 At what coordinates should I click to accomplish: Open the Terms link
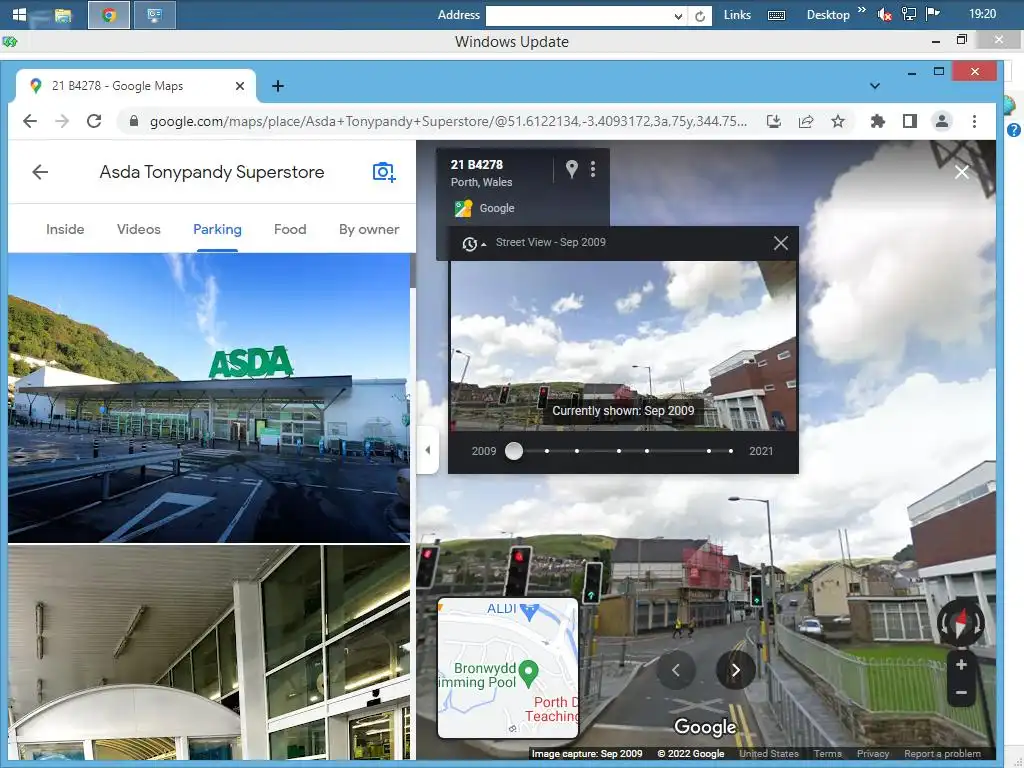(x=827, y=754)
